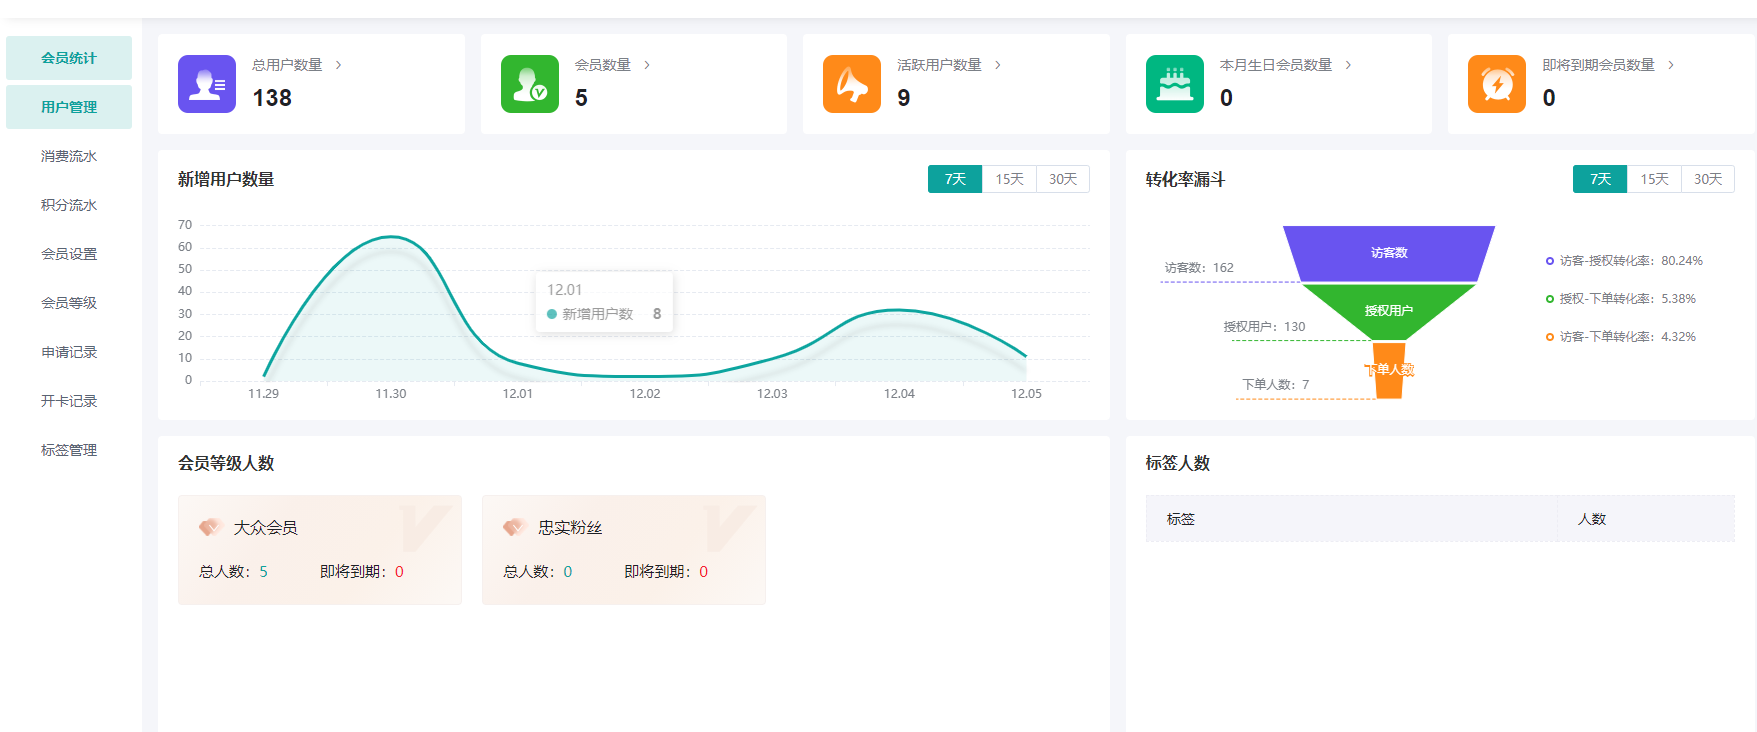The width and height of the screenshot is (1757, 732).
Task: Toggle 访客-授权转化率 legend item
Action: (x=1624, y=261)
